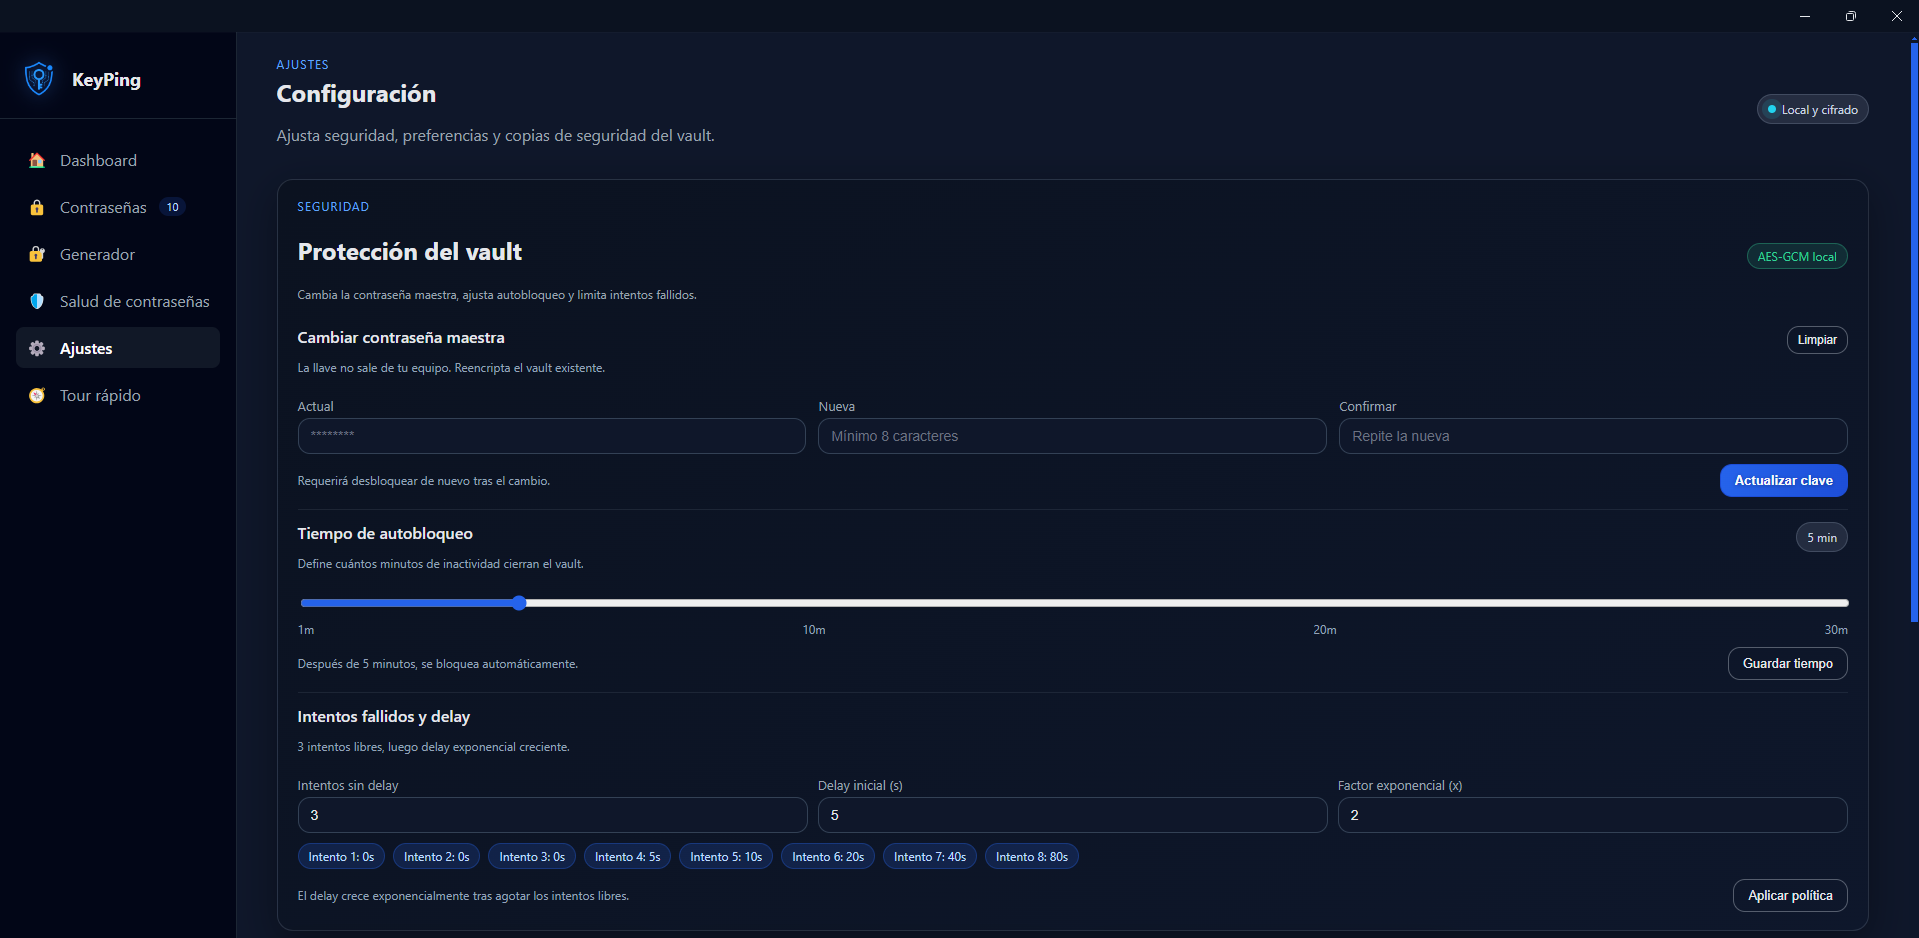Click the Tour rápido compass icon
Viewport: 1919px width, 938px height.
(37, 396)
